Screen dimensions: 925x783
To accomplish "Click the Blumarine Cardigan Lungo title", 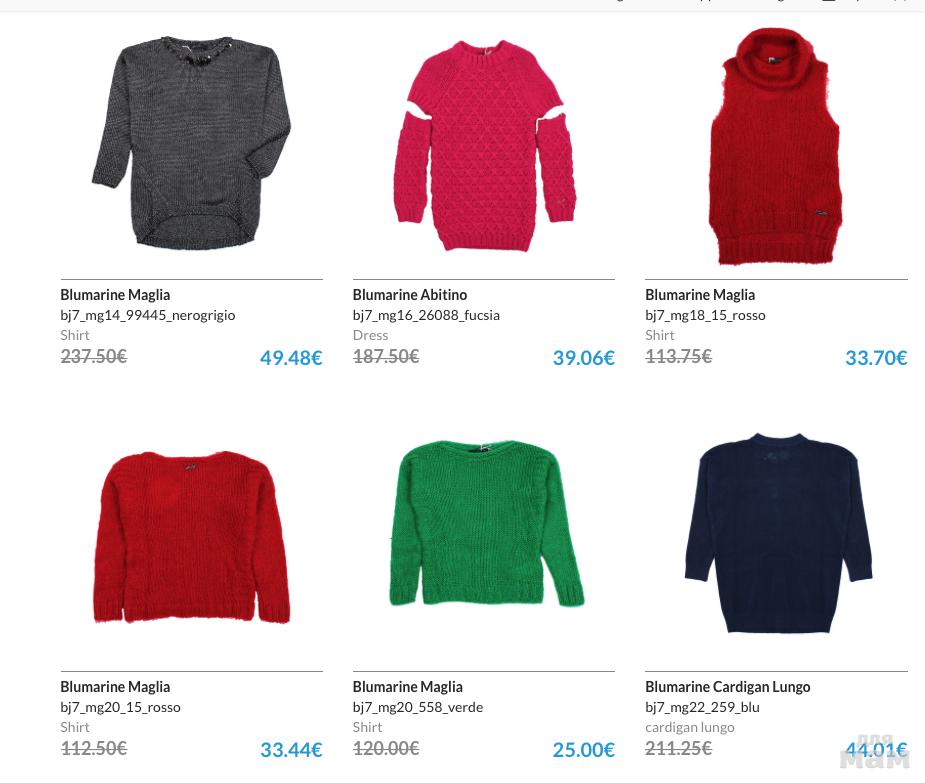I will (727, 687).
